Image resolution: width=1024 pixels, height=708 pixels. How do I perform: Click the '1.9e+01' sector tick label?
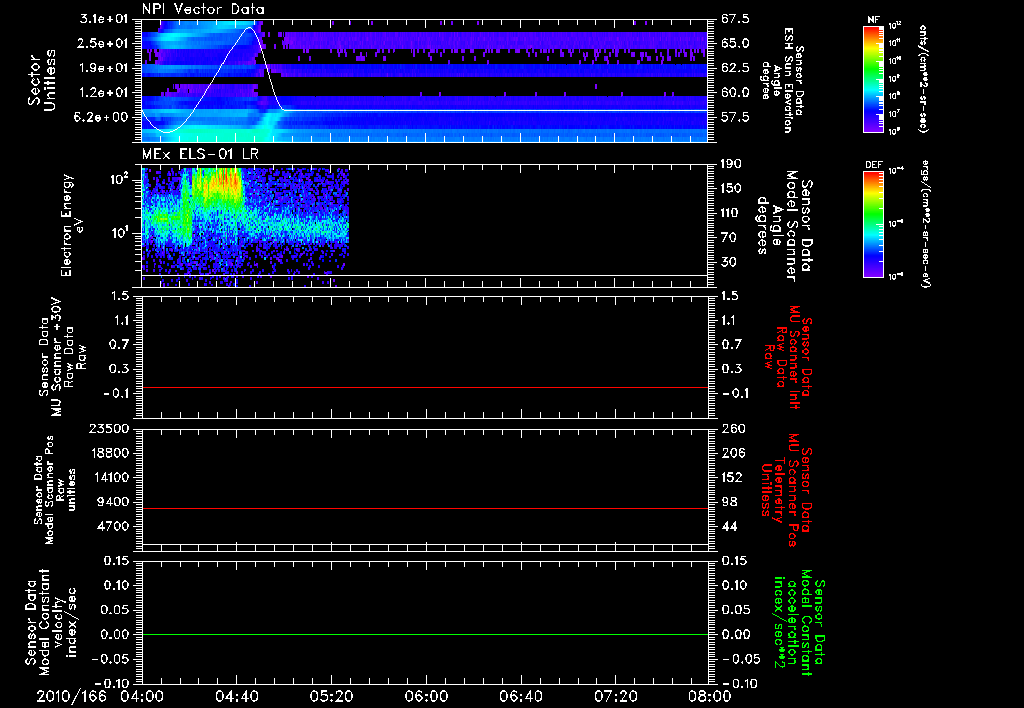104,68
